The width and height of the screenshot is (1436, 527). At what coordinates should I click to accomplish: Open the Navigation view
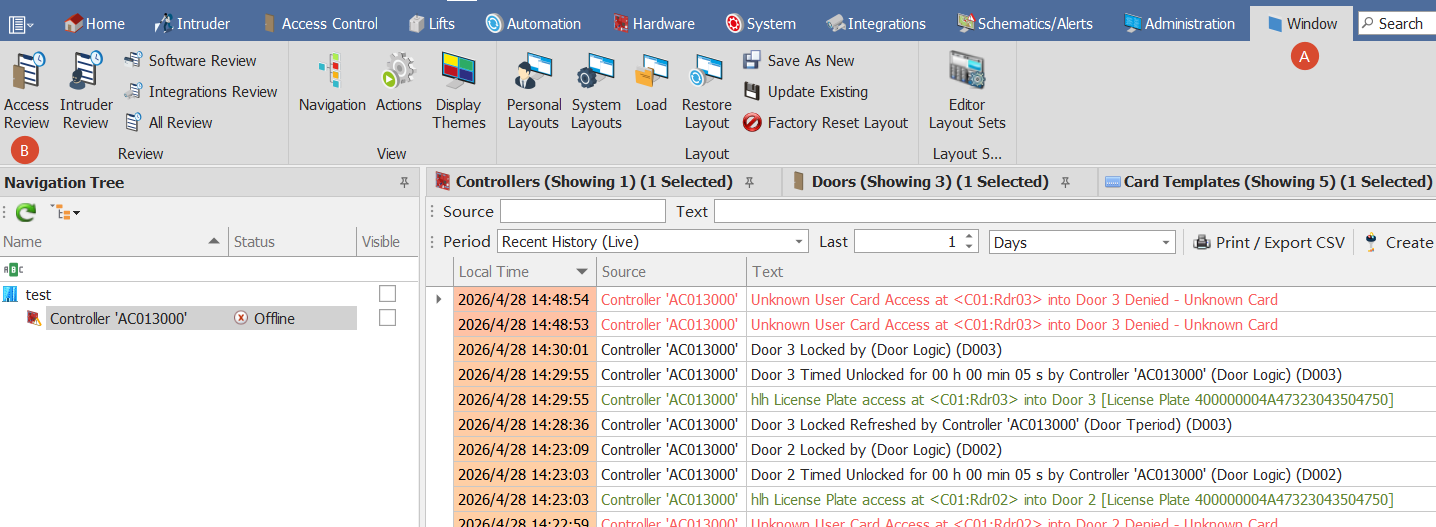[332, 84]
